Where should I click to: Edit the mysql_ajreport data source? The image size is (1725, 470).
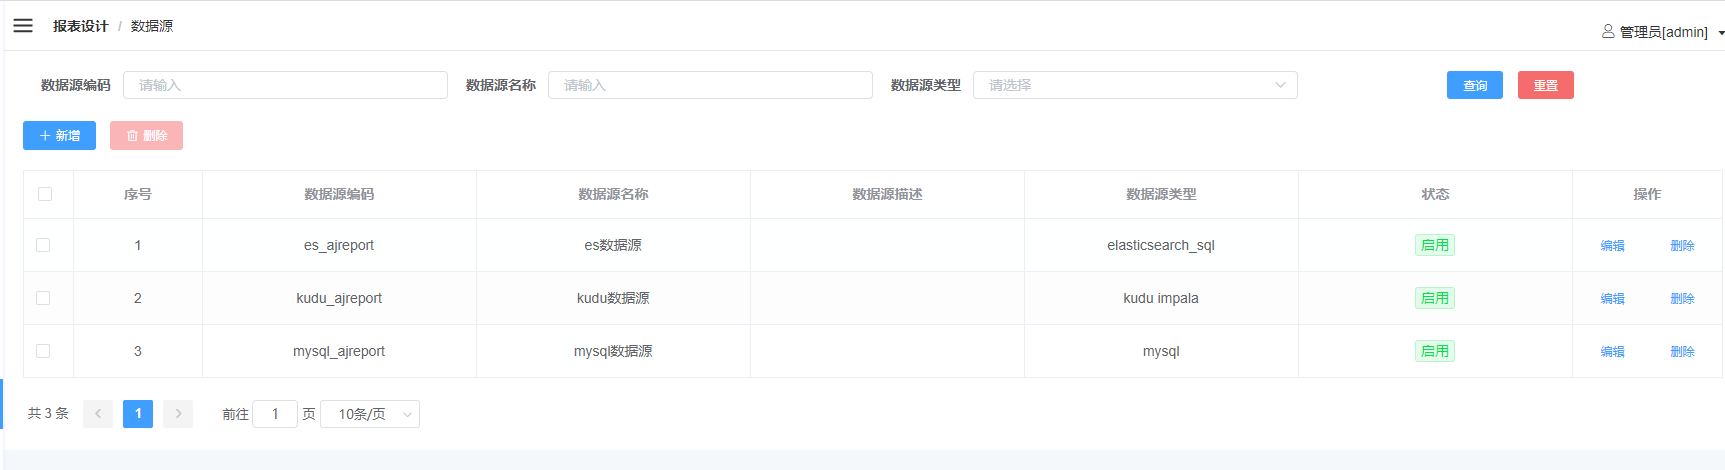click(1612, 352)
